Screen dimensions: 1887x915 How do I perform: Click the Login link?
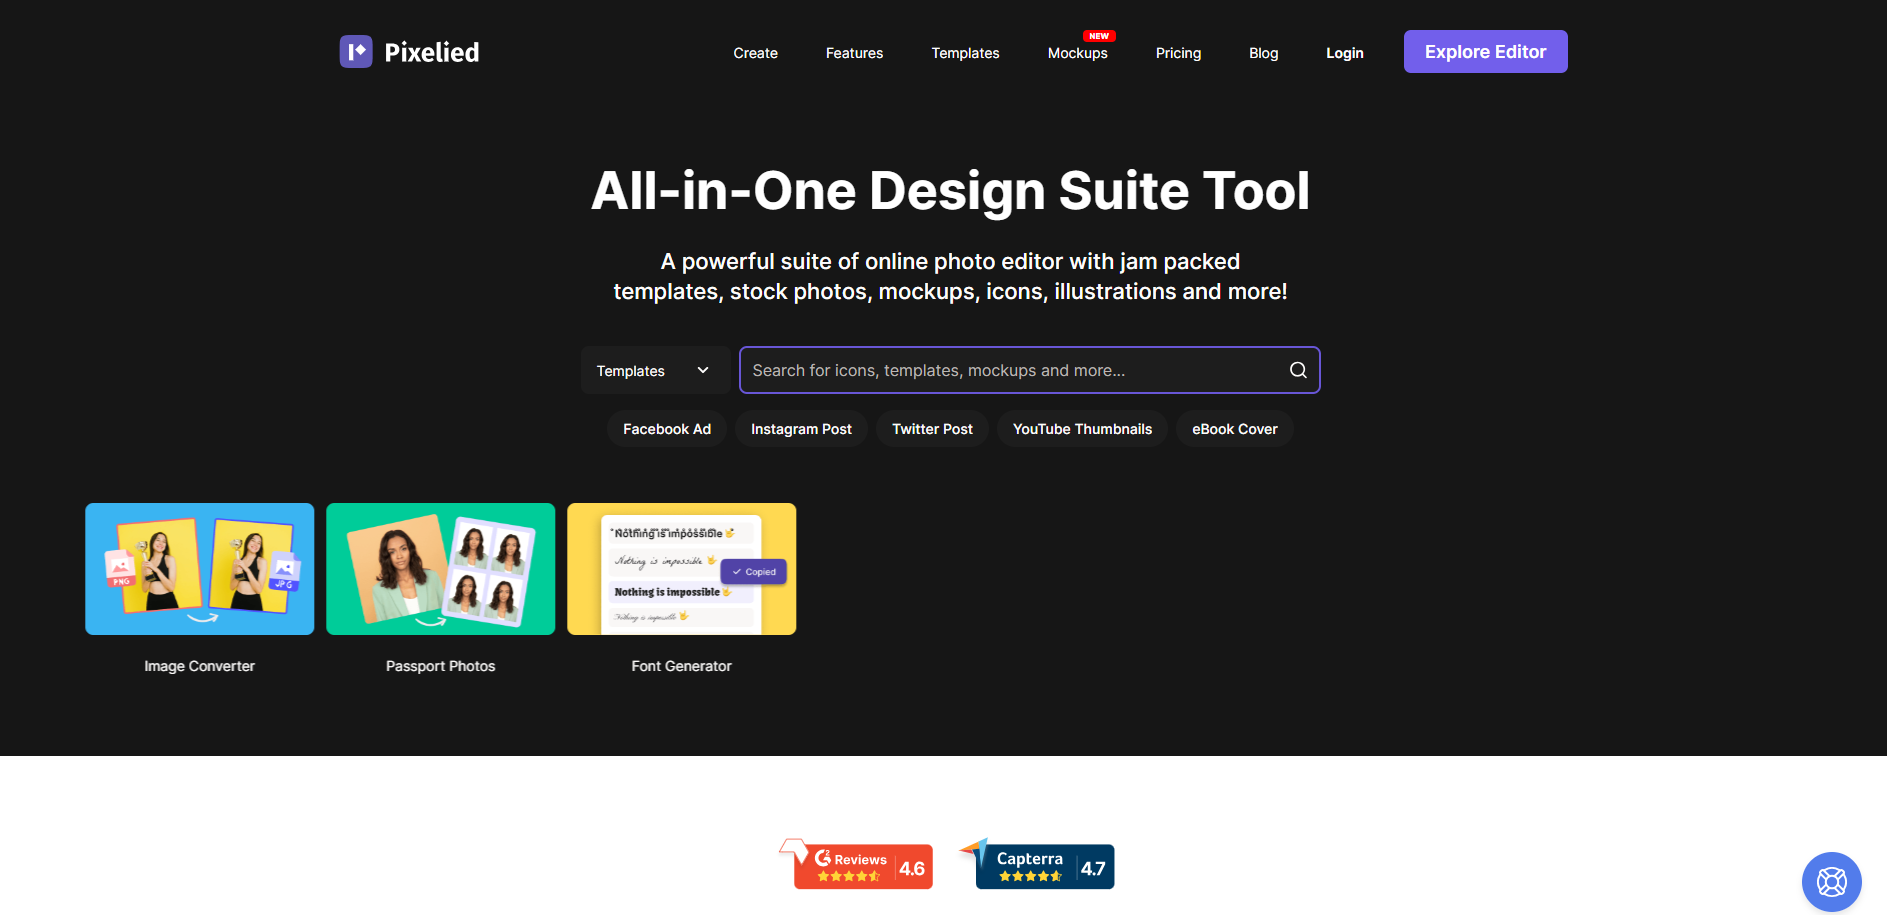tap(1344, 53)
